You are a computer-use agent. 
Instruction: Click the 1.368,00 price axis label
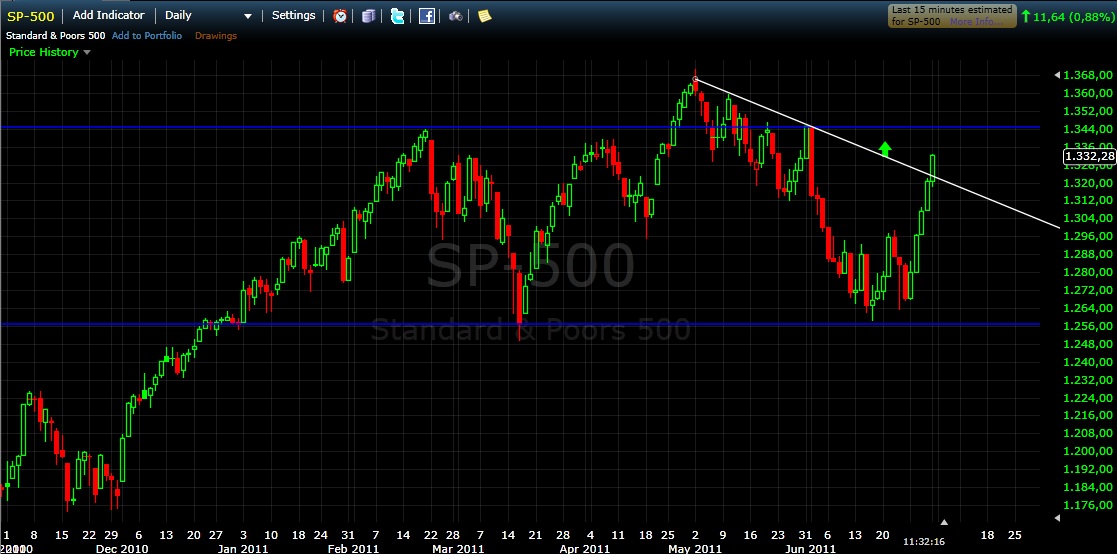[1088, 75]
